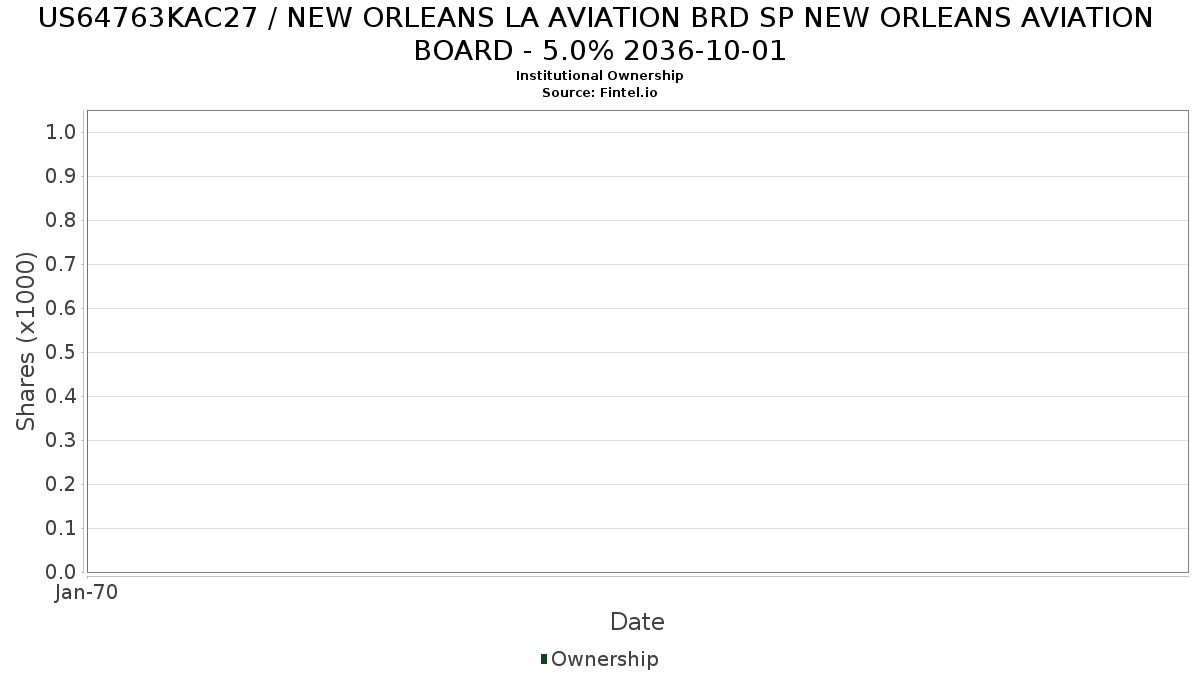Click the Date axis title
Screen dimensions: 1200x675
point(637,622)
